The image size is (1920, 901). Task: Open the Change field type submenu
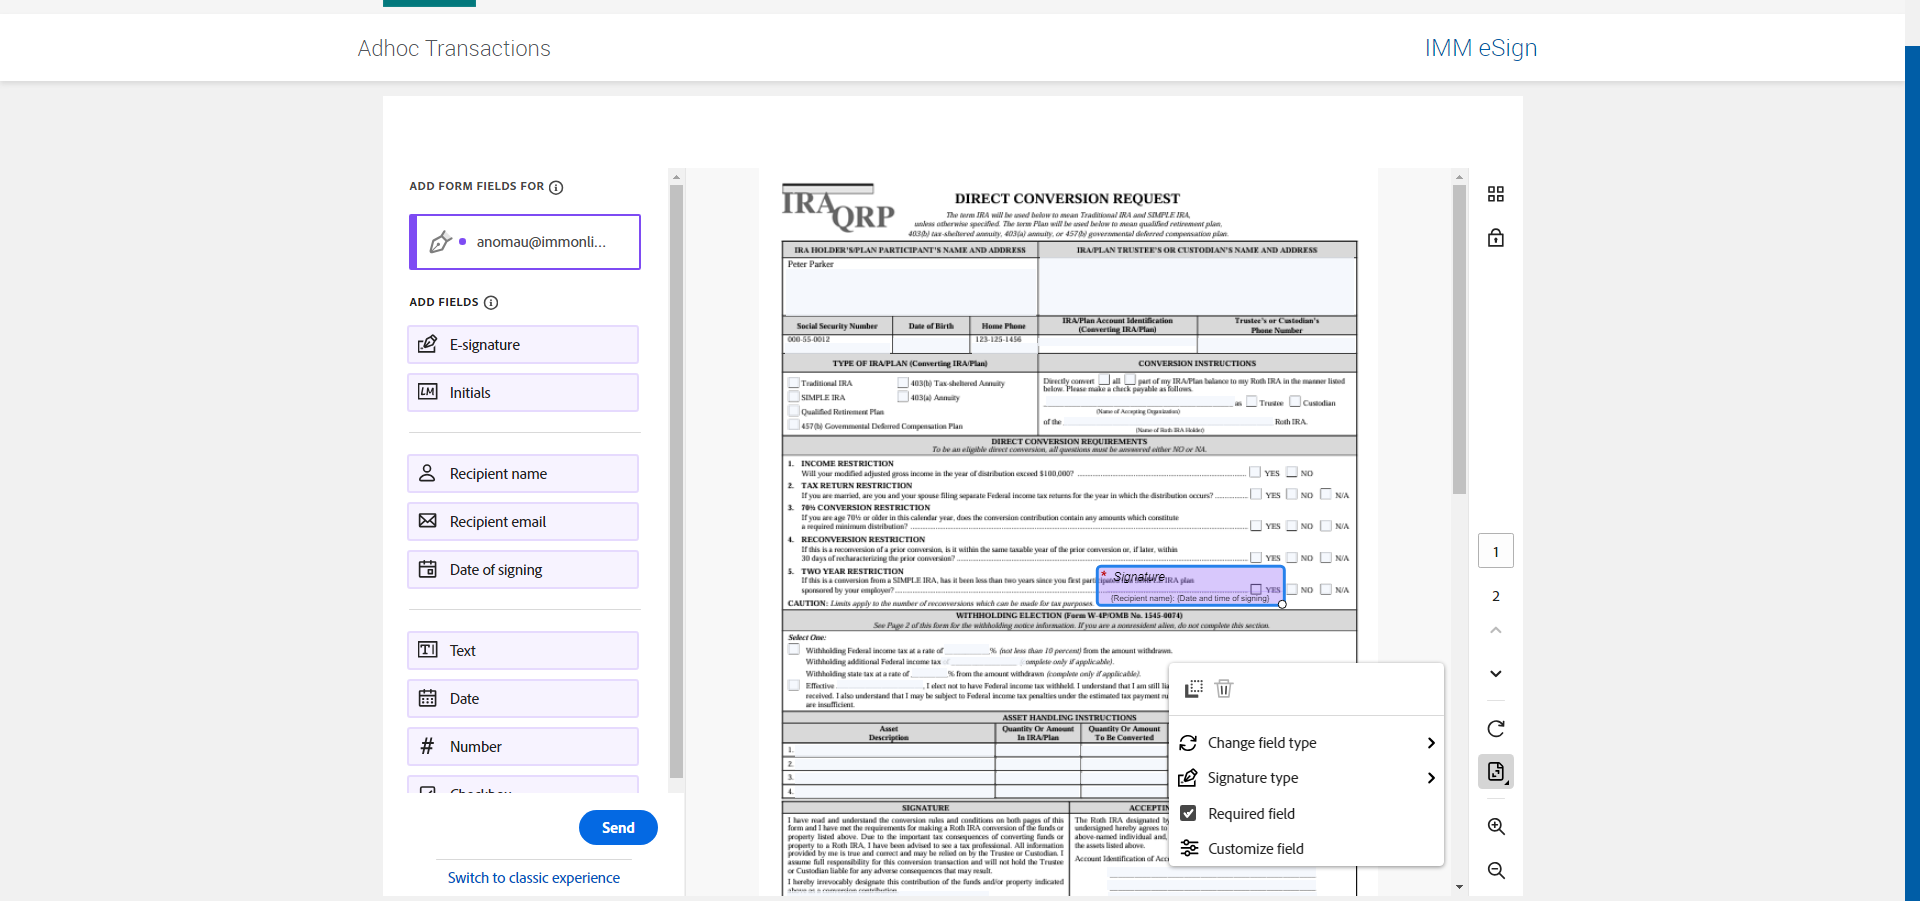coord(1306,743)
